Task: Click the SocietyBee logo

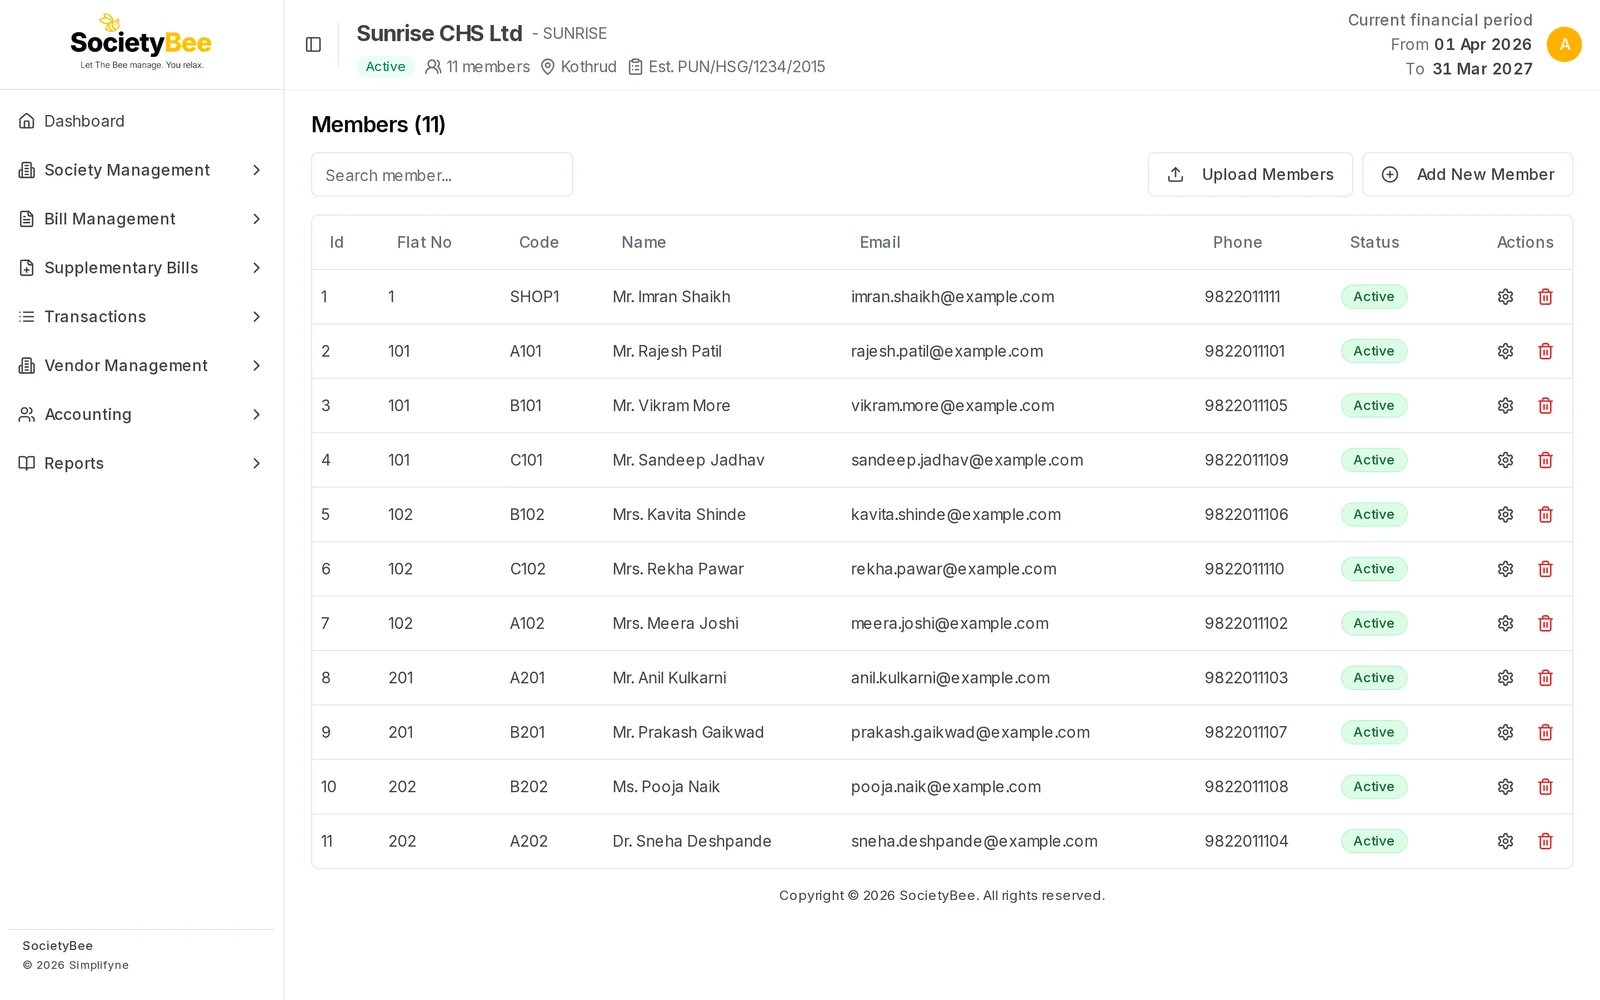Action: [x=141, y=43]
